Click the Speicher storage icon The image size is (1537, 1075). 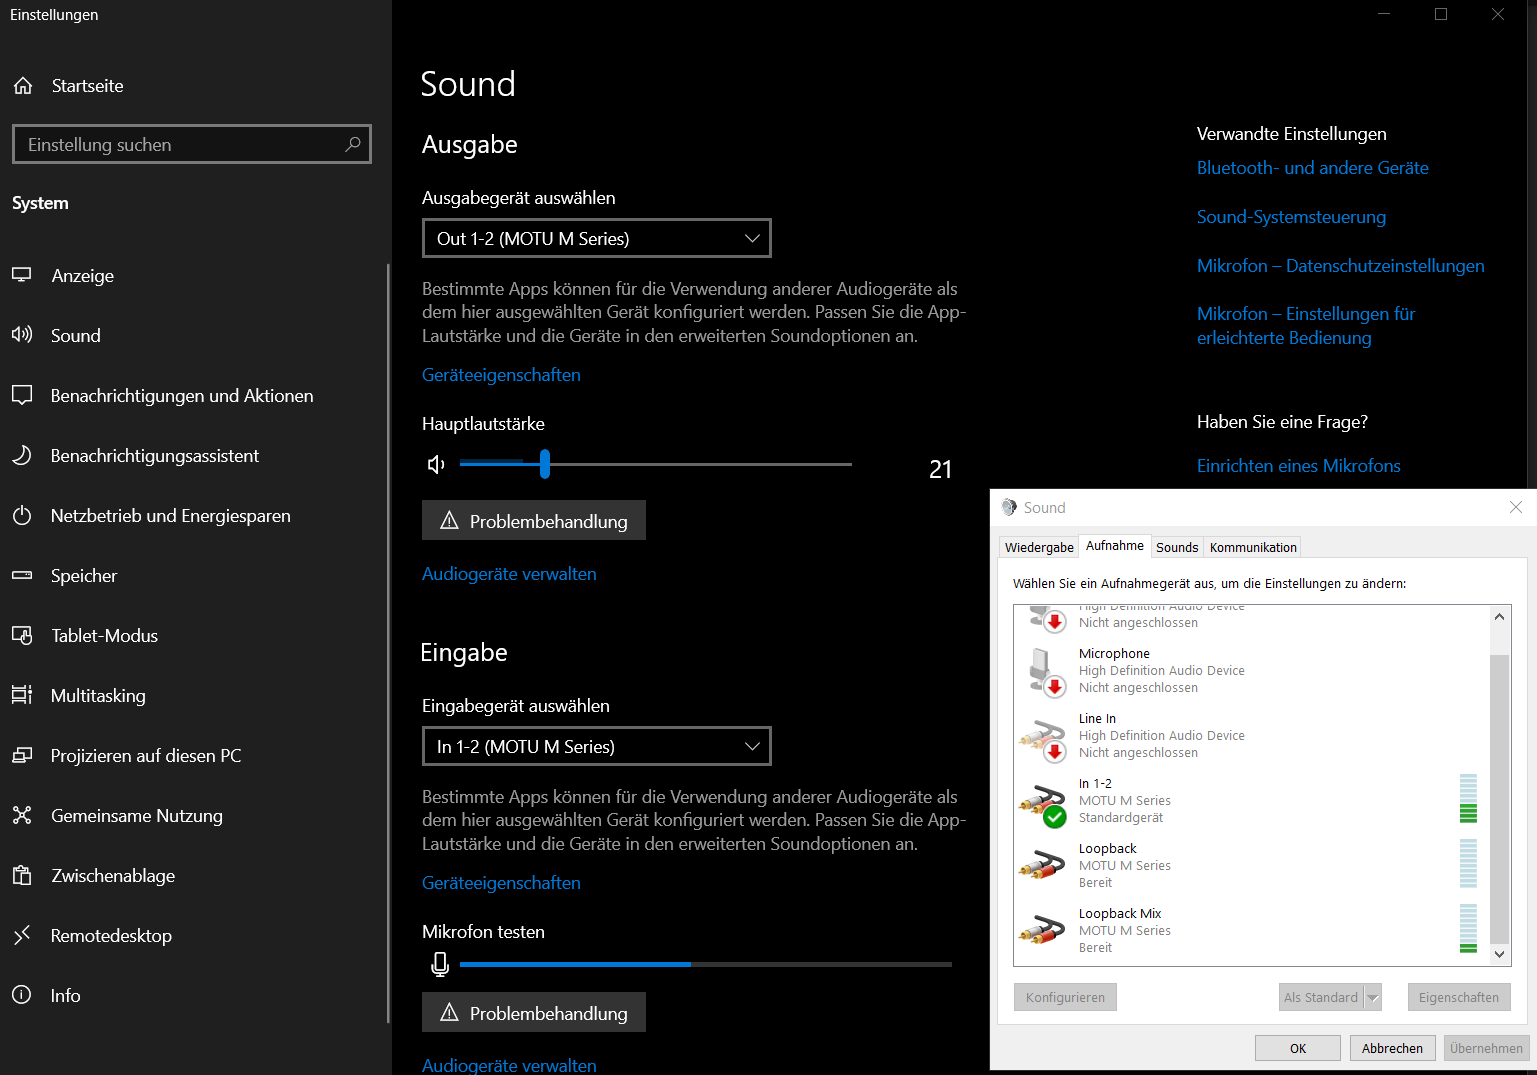[22, 575]
